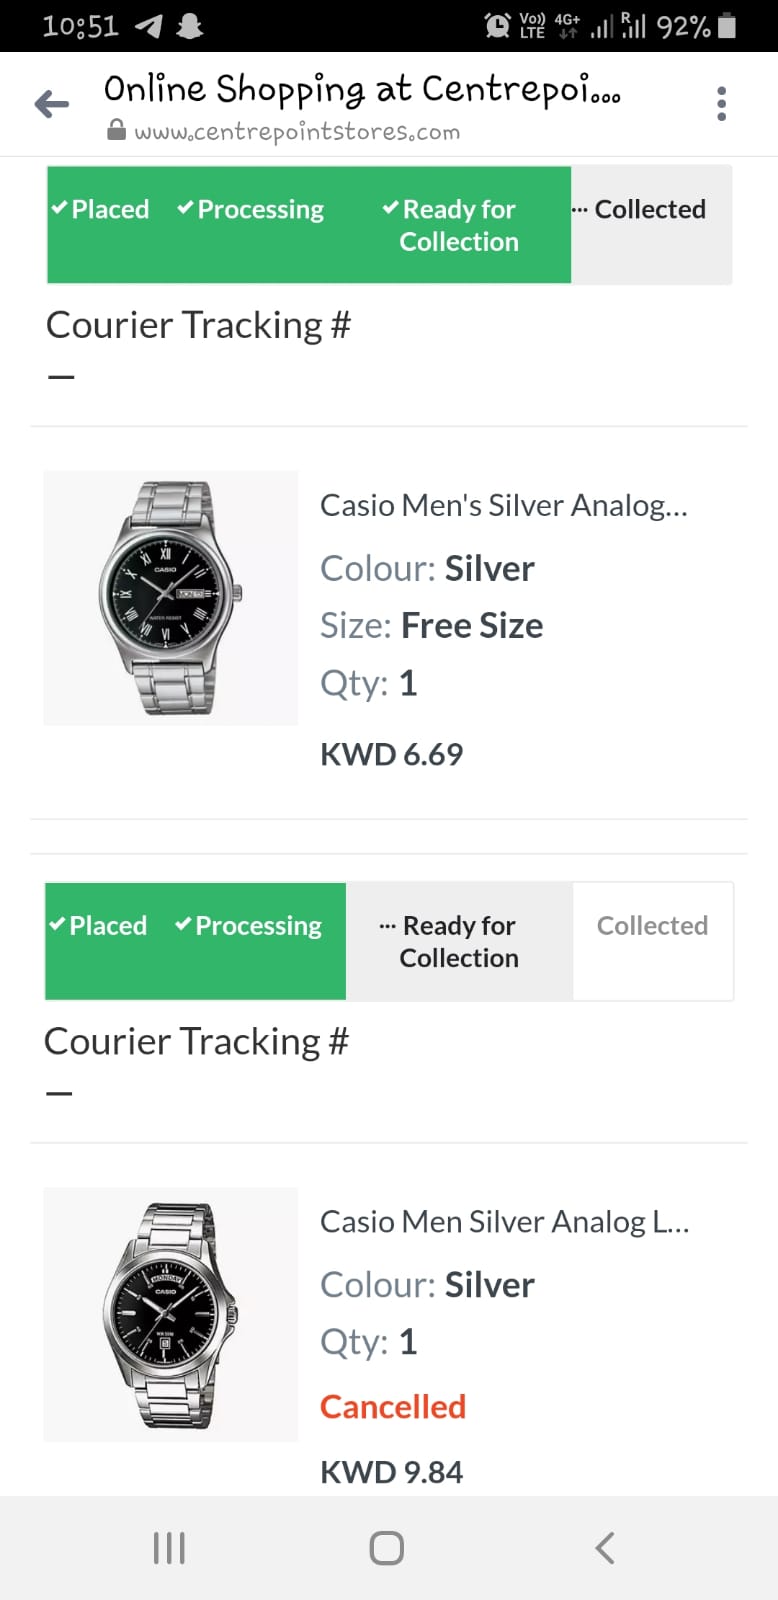Tap first order's Collected status step
778x1600 pixels.
pos(650,210)
